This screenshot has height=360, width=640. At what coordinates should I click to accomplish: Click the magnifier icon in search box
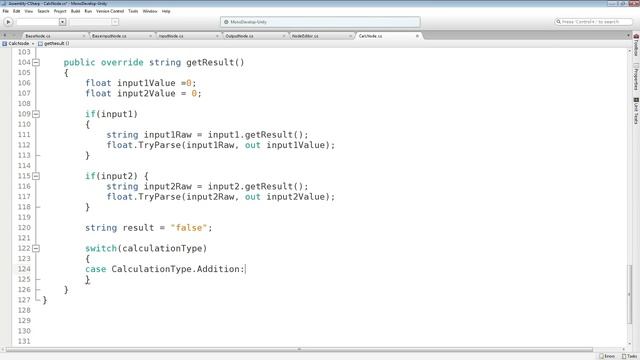(x=558, y=22)
